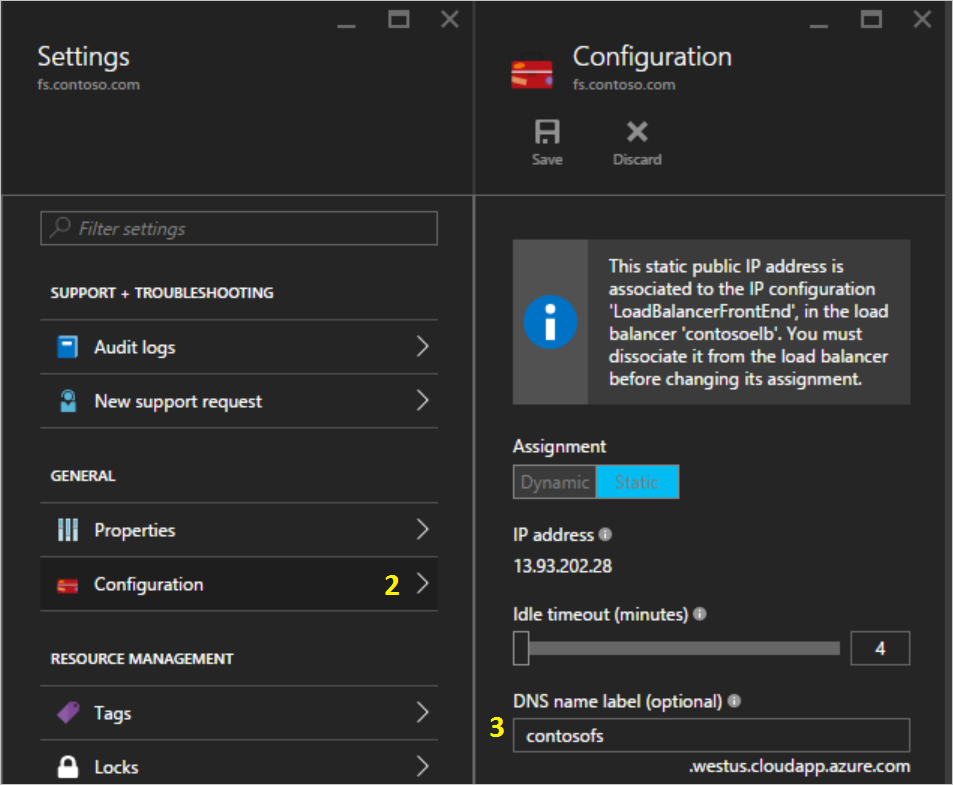953x785 pixels.
Task: Click fs.contoso.com subtitle under Settings
Action: point(89,84)
